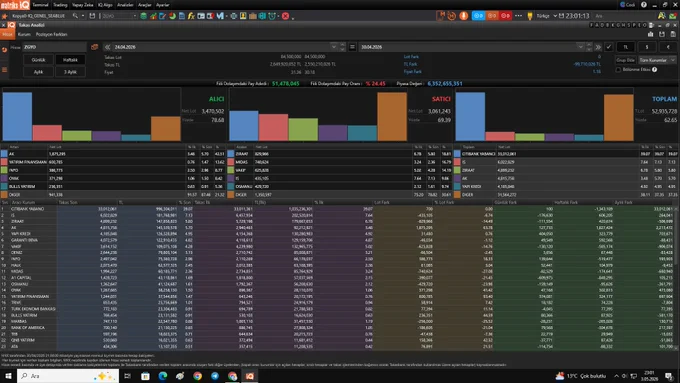Open the Yapay Zeka menu
680x383 pixels.
pyautogui.click(x=82, y=5)
